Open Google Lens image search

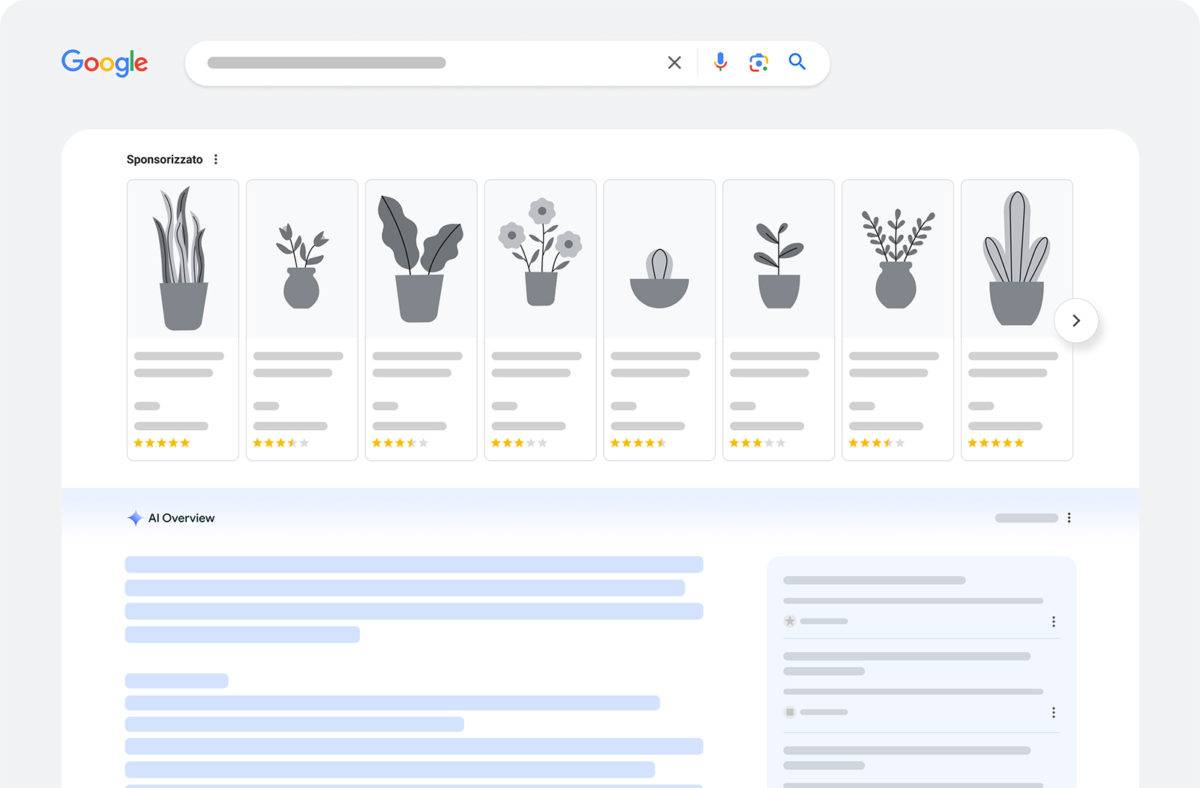pyautogui.click(x=759, y=63)
